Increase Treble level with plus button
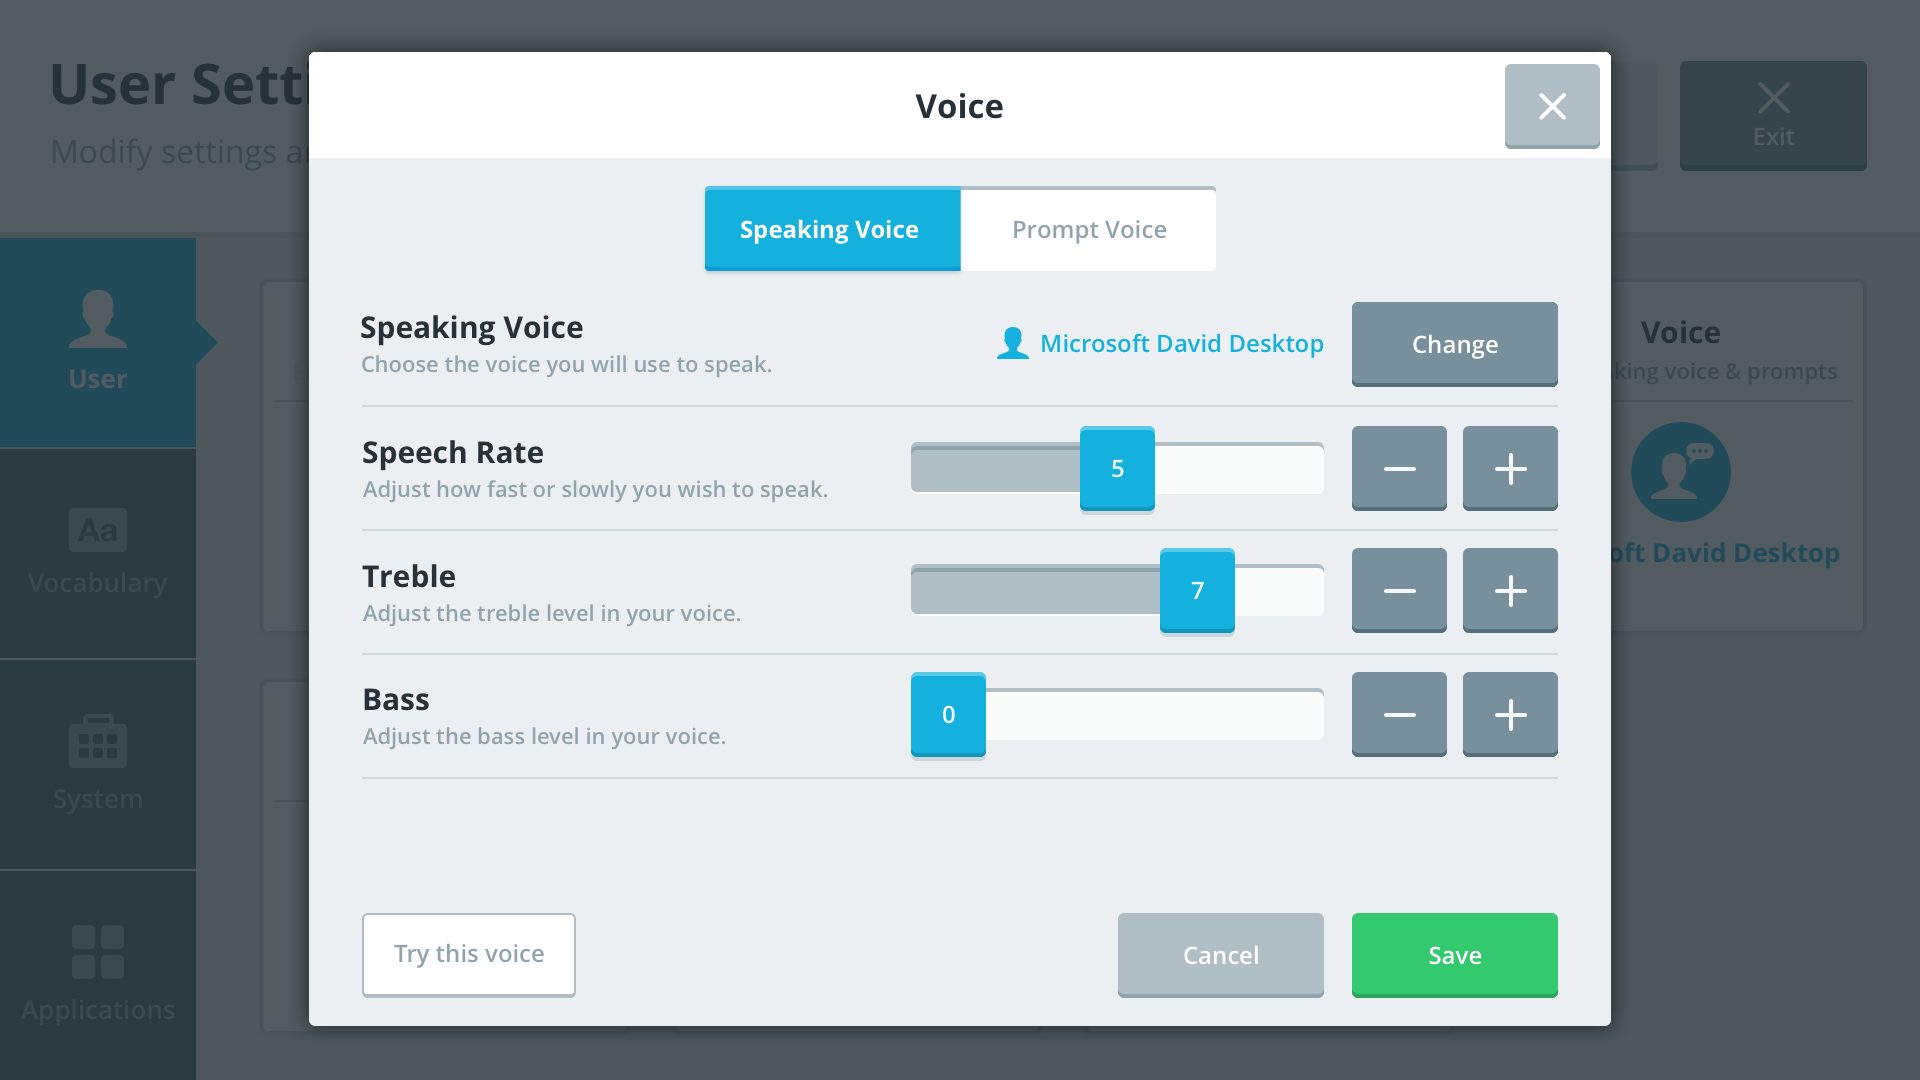Screen dimensions: 1920x1080 1510,591
